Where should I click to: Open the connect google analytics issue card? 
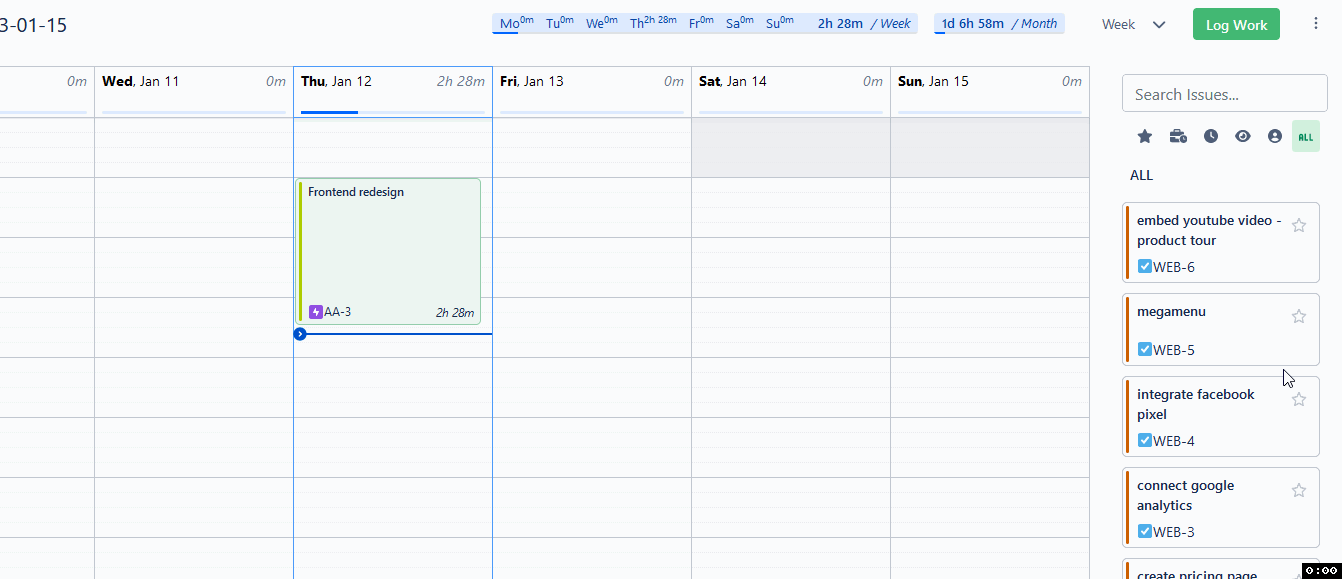pos(1221,508)
